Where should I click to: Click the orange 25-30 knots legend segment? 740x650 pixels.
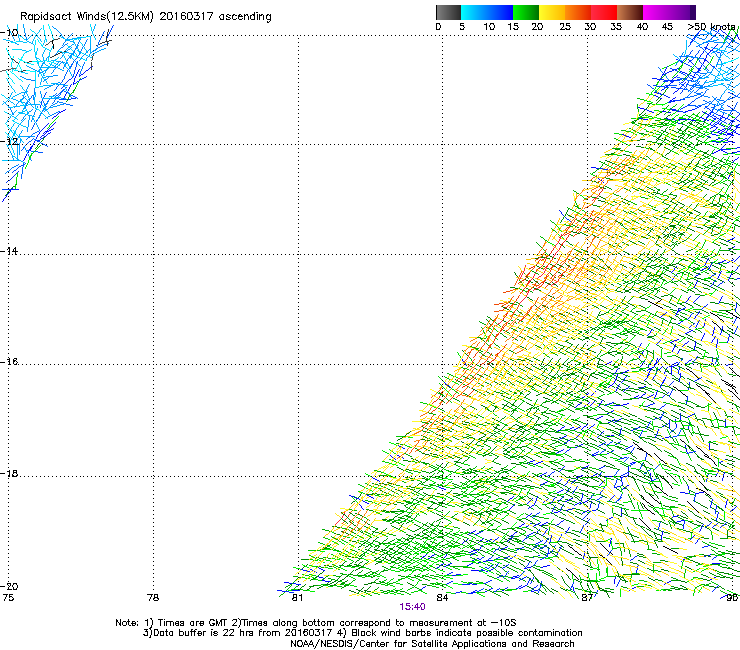click(578, 12)
